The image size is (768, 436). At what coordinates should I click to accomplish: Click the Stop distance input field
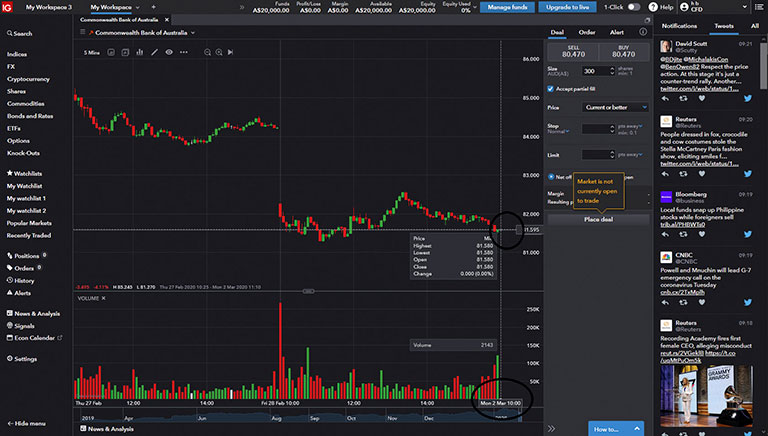(595, 129)
